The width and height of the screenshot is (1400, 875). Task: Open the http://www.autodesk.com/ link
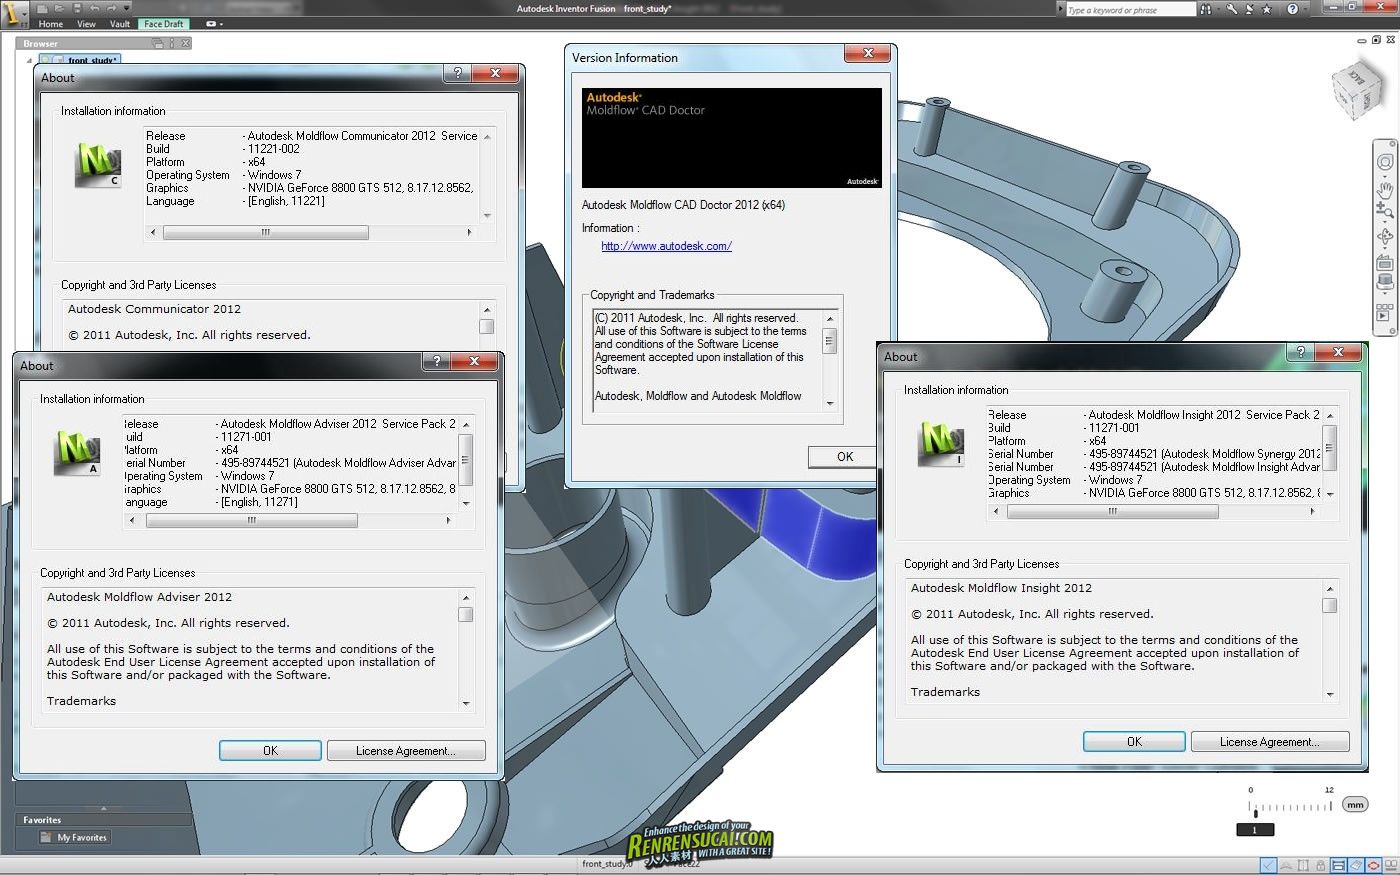click(666, 246)
